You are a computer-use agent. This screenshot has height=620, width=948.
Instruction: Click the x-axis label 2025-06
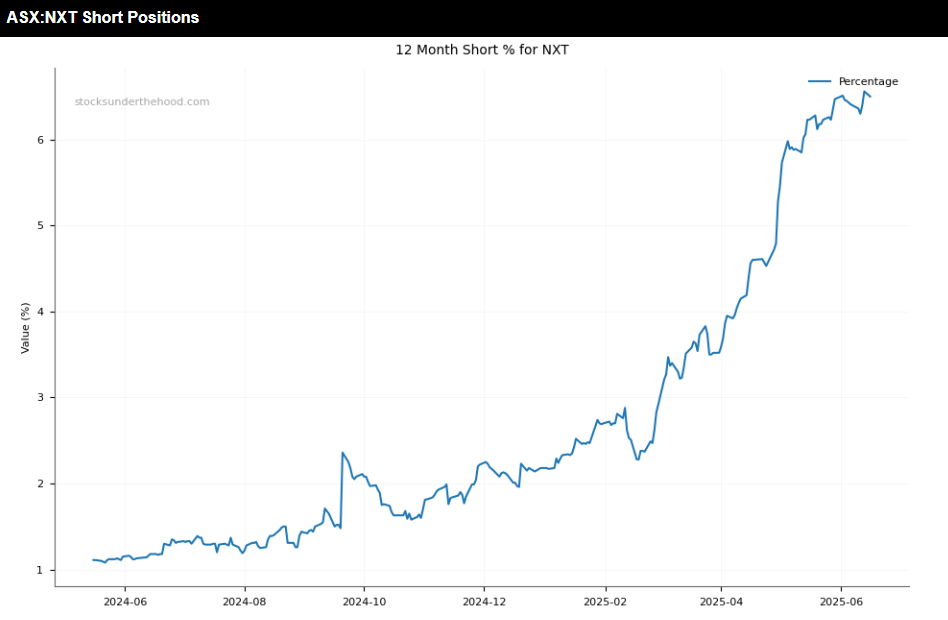tap(841, 602)
